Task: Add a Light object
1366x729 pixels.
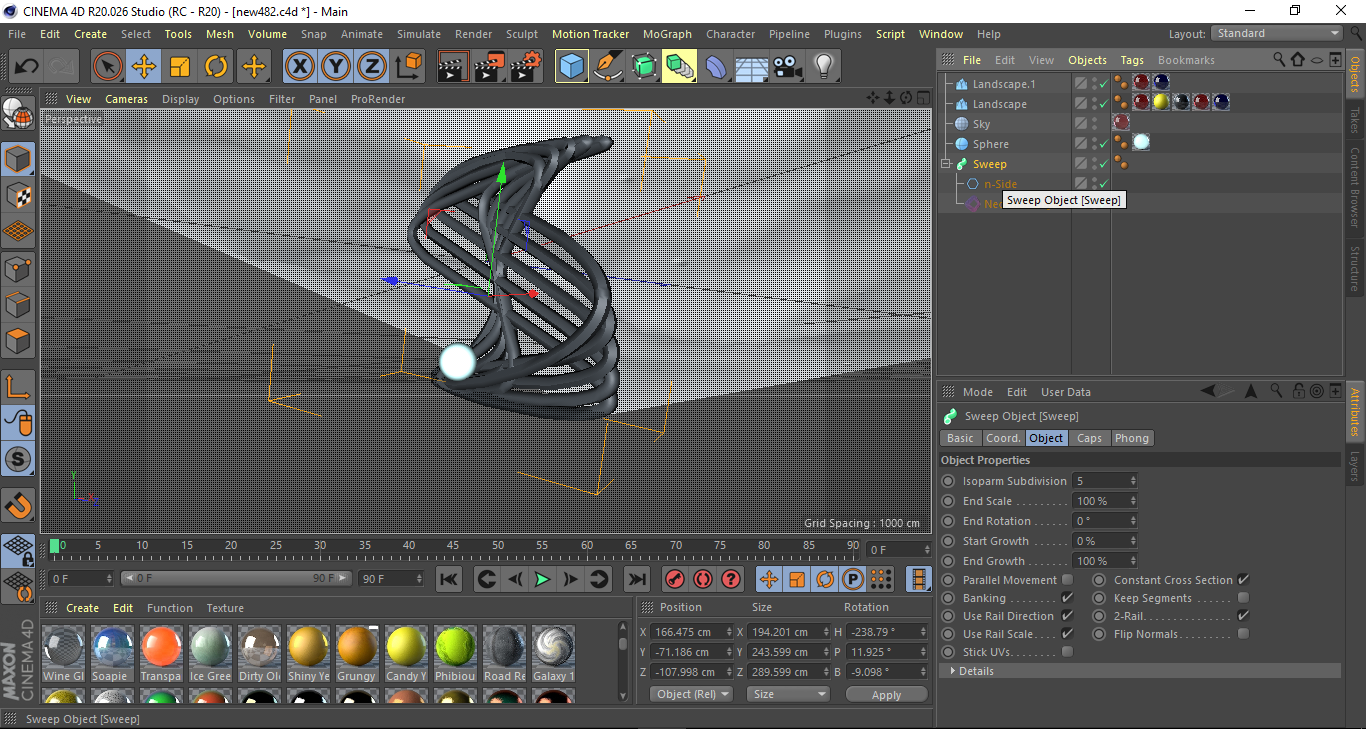Action: pos(824,67)
